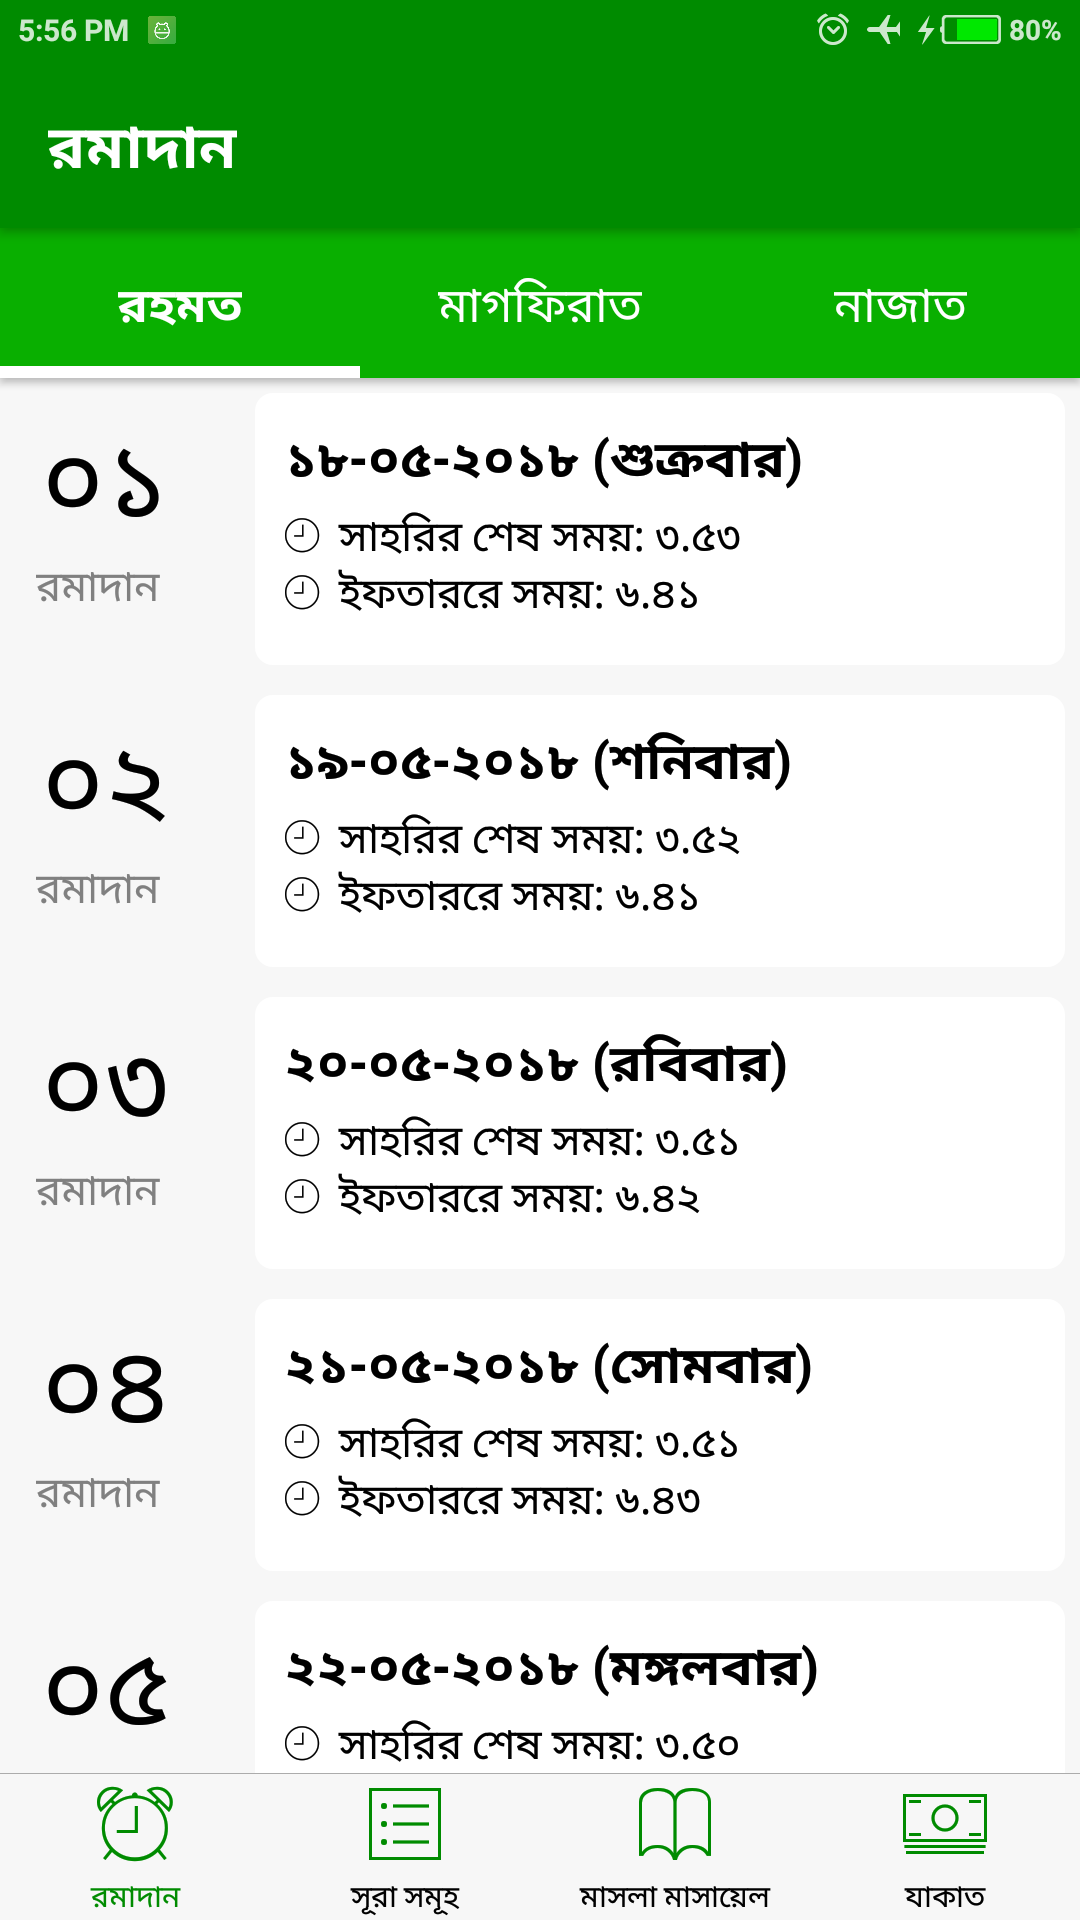Tap the airplane mode status icon
Screen dimensions: 1080x1920
883,30
